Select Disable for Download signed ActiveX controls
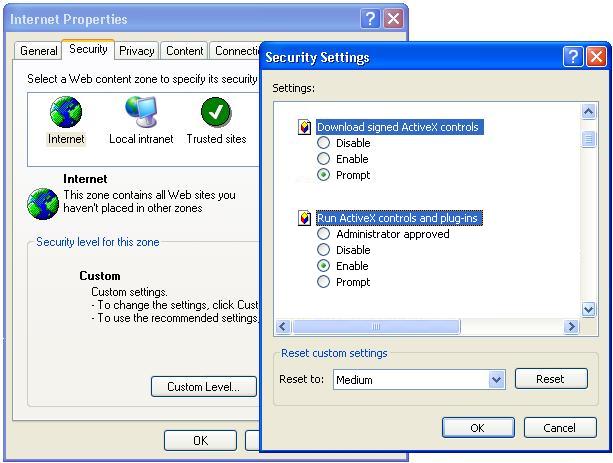The height and width of the screenshot is (463, 613). coord(323,143)
